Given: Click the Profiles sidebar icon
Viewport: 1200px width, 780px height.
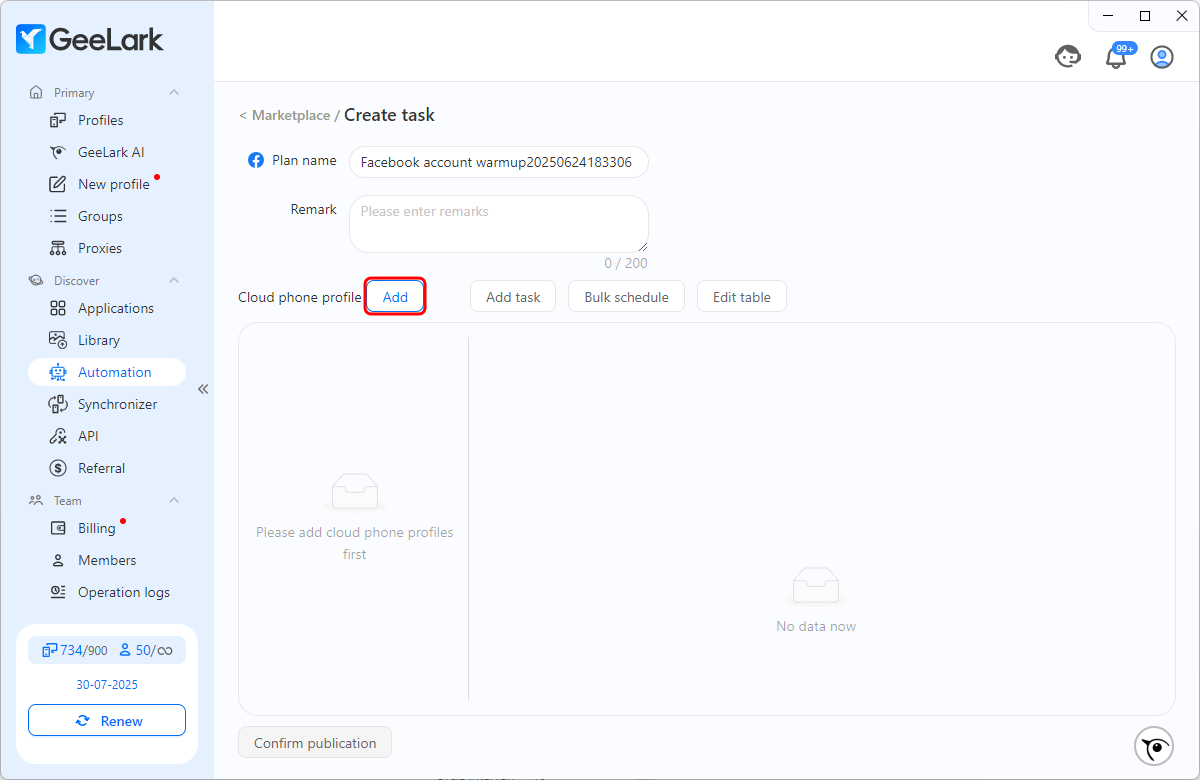Looking at the screenshot, I should click(x=58, y=120).
